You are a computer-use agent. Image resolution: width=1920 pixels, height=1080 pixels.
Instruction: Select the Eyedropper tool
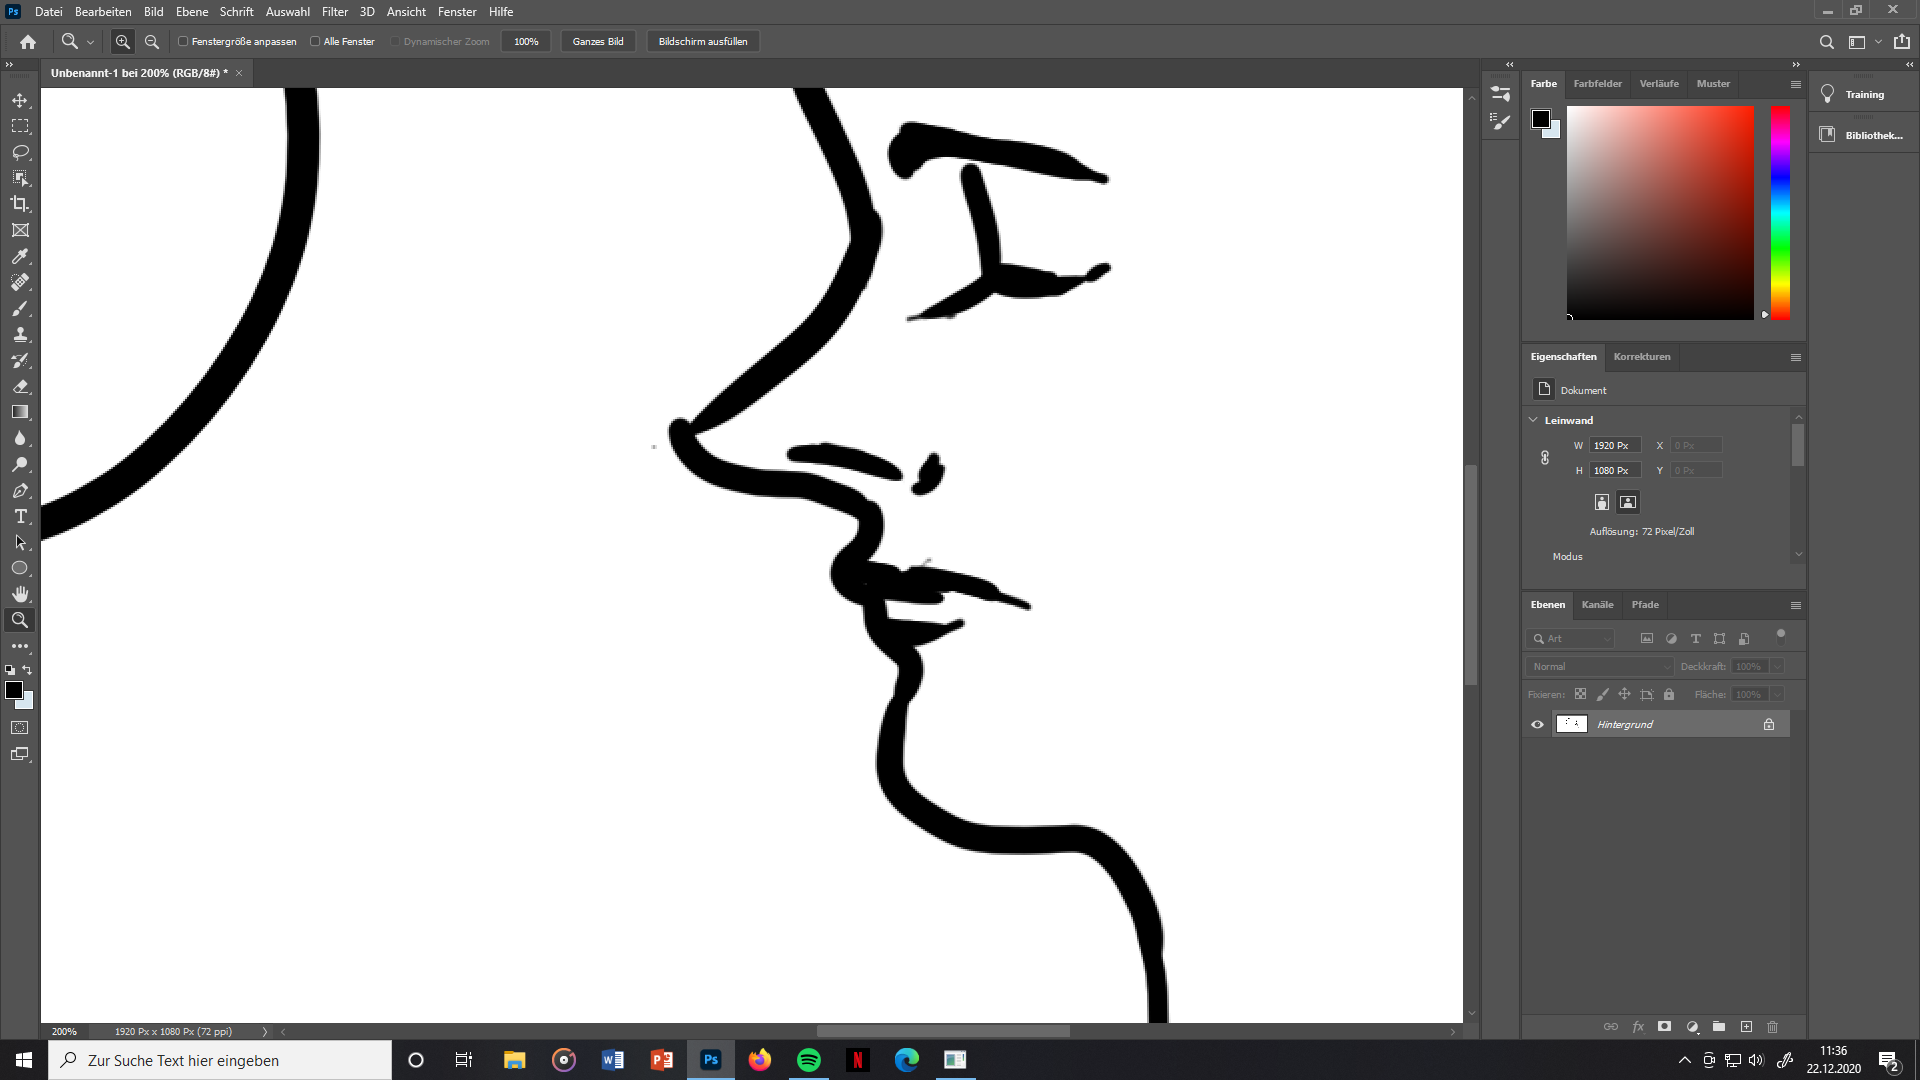[x=20, y=256]
